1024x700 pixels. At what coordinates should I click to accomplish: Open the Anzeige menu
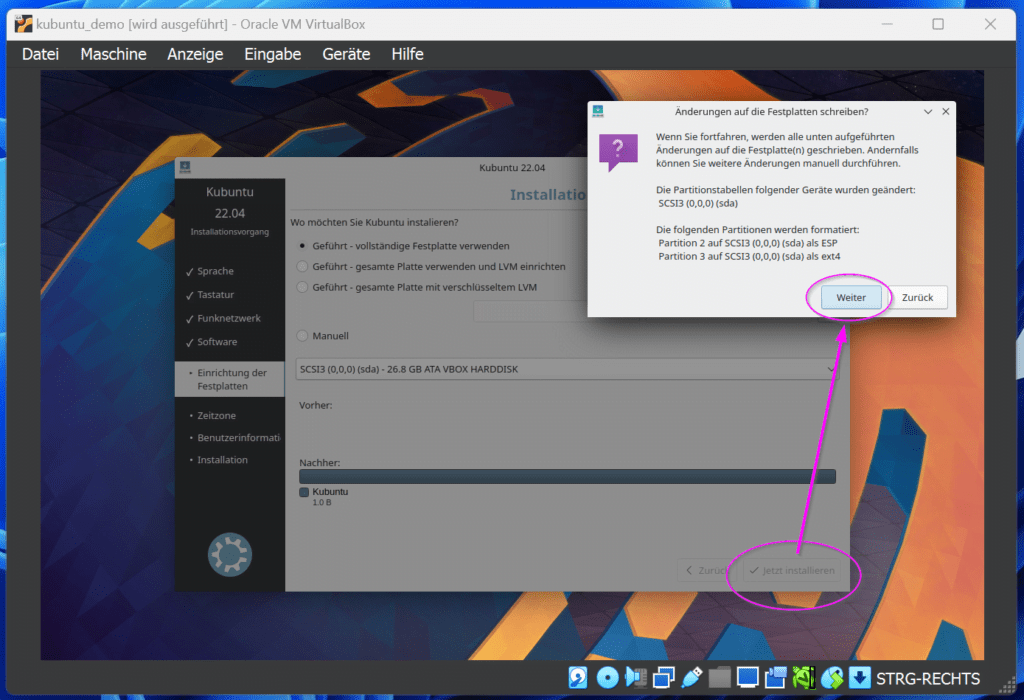pyautogui.click(x=195, y=54)
